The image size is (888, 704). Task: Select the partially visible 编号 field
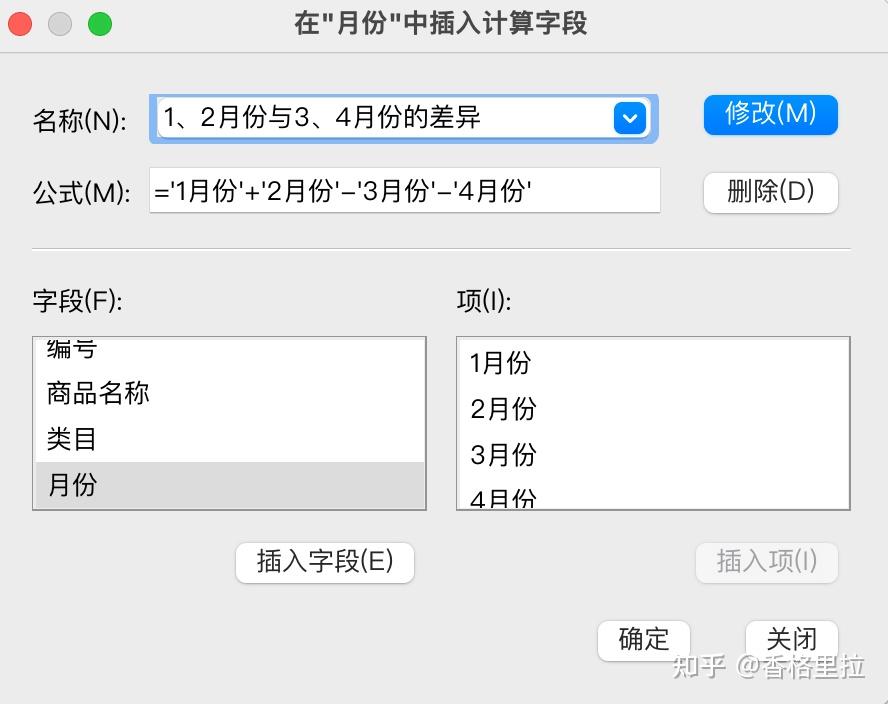72,350
